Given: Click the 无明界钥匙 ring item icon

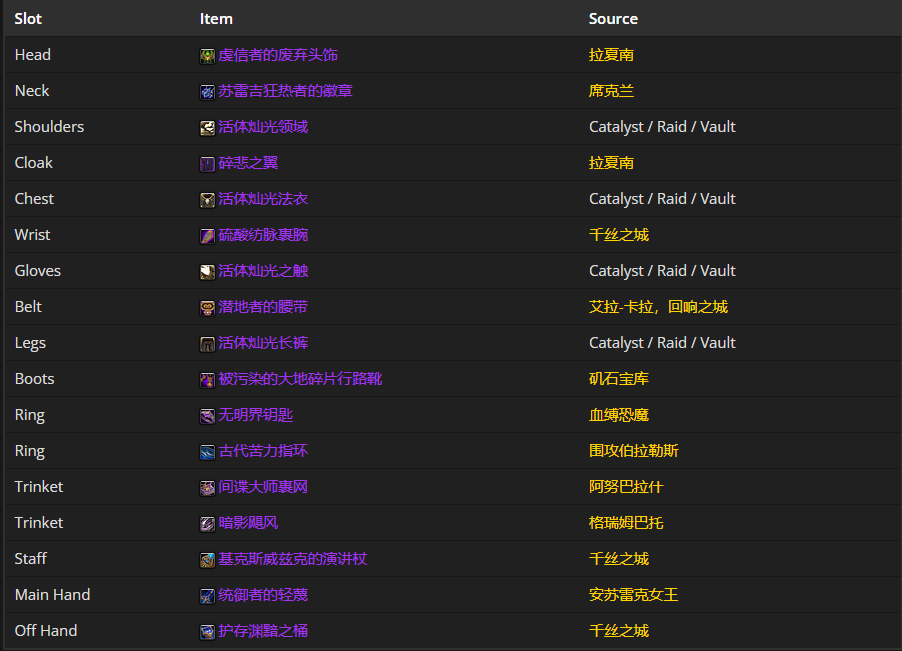Looking at the screenshot, I should pos(206,415).
